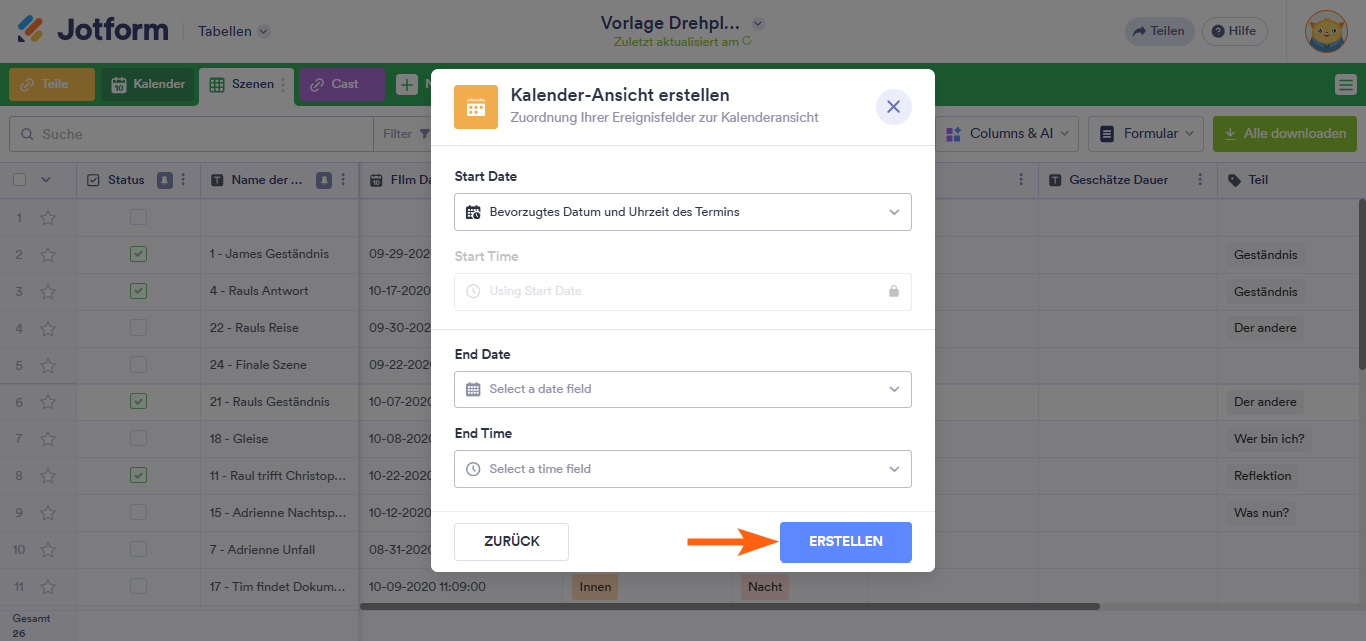Click the Jotform logo
This screenshot has width=1366, height=641.
tap(93, 30)
